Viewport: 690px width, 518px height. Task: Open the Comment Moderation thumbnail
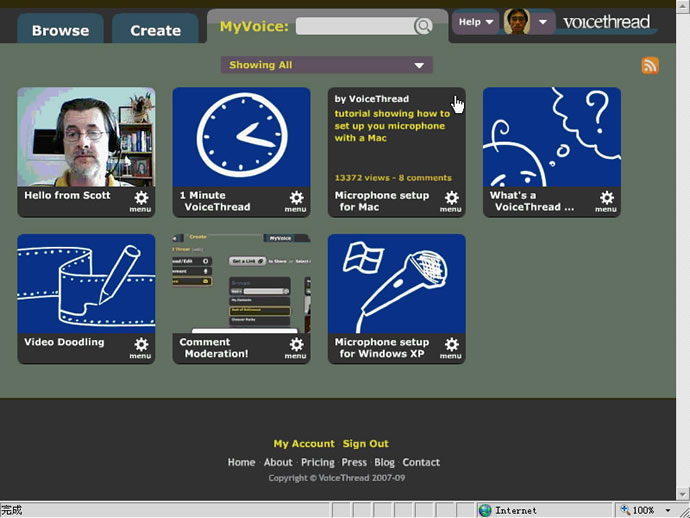pyautogui.click(x=242, y=284)
